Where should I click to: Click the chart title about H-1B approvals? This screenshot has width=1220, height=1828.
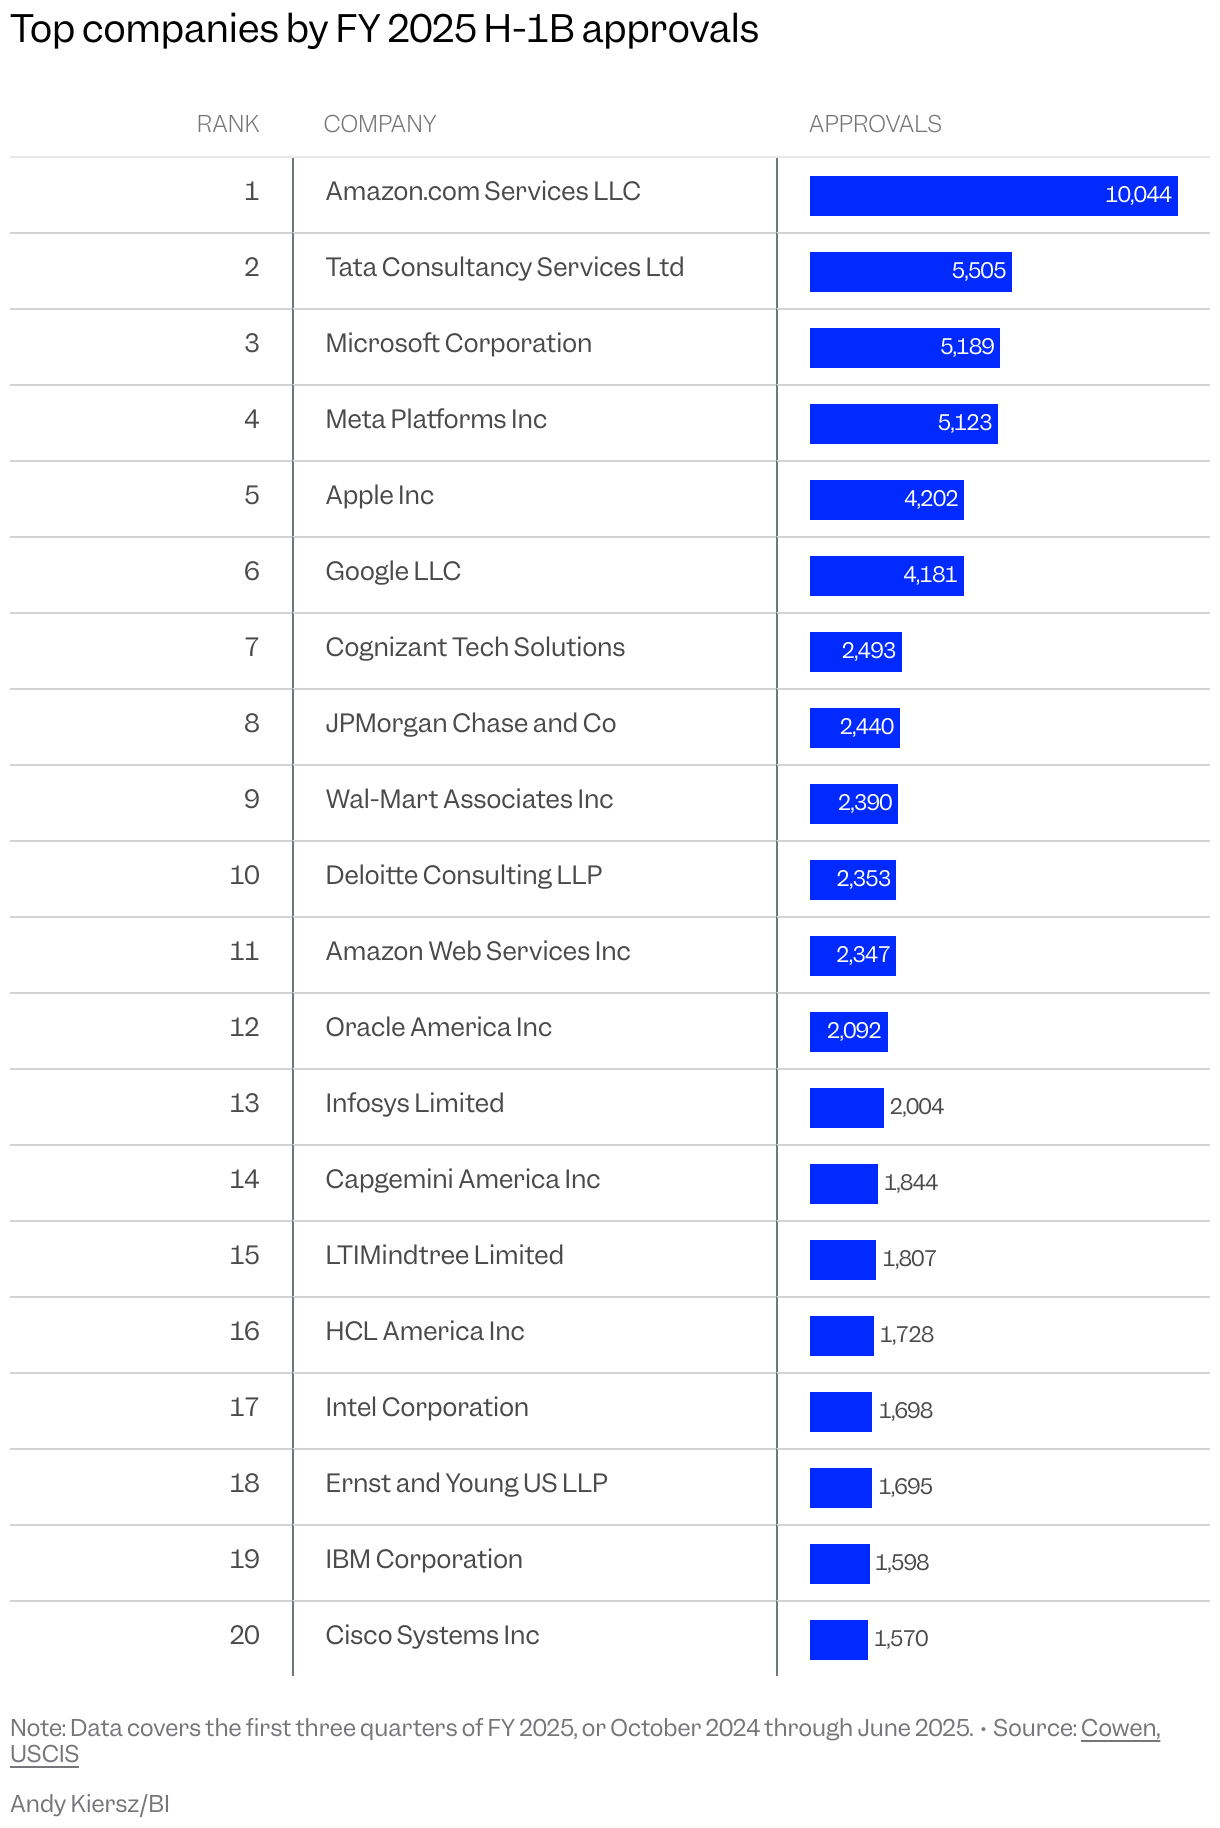384,30
